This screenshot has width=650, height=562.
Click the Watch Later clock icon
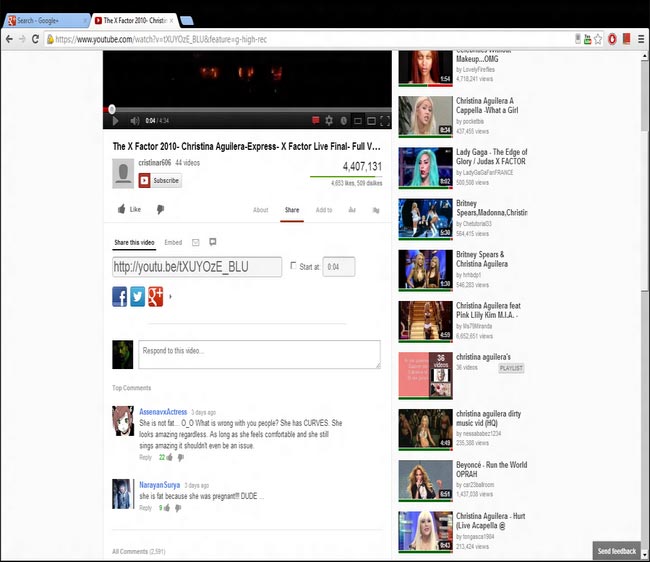coord(343,121)
